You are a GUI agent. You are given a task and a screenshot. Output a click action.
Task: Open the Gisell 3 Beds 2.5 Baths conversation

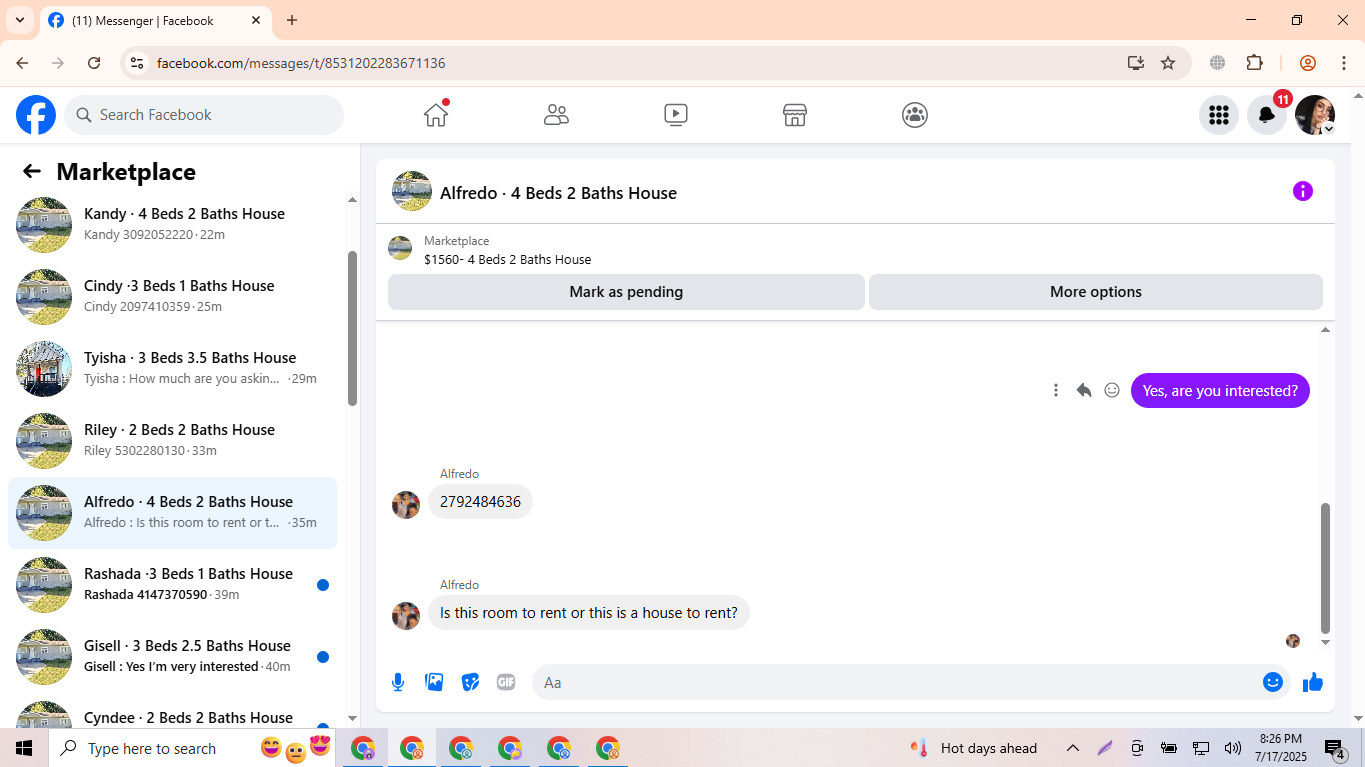pyautogui.click(x=172, y=656)
